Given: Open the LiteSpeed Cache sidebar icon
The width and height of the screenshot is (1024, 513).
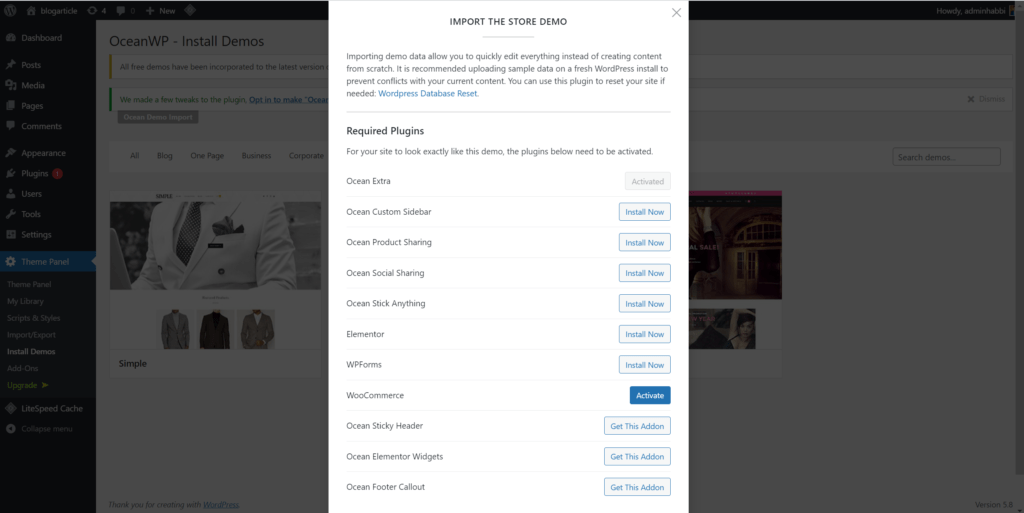Looking at the screenshot, I should [x=10, y=408].
